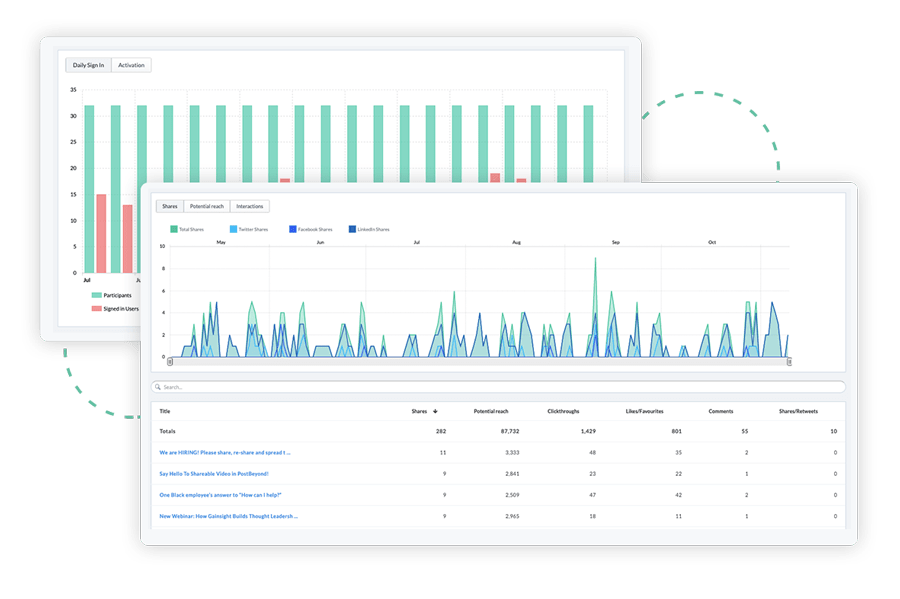Focus the Search input field
This screenshot has height=599, width=900.
498,387
